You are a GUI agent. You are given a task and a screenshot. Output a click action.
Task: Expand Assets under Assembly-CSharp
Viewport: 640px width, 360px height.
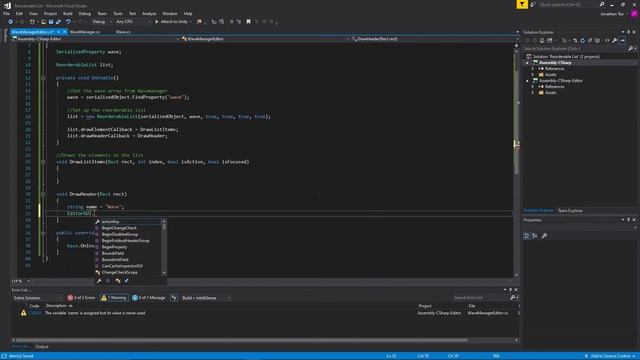pos(533,75)
